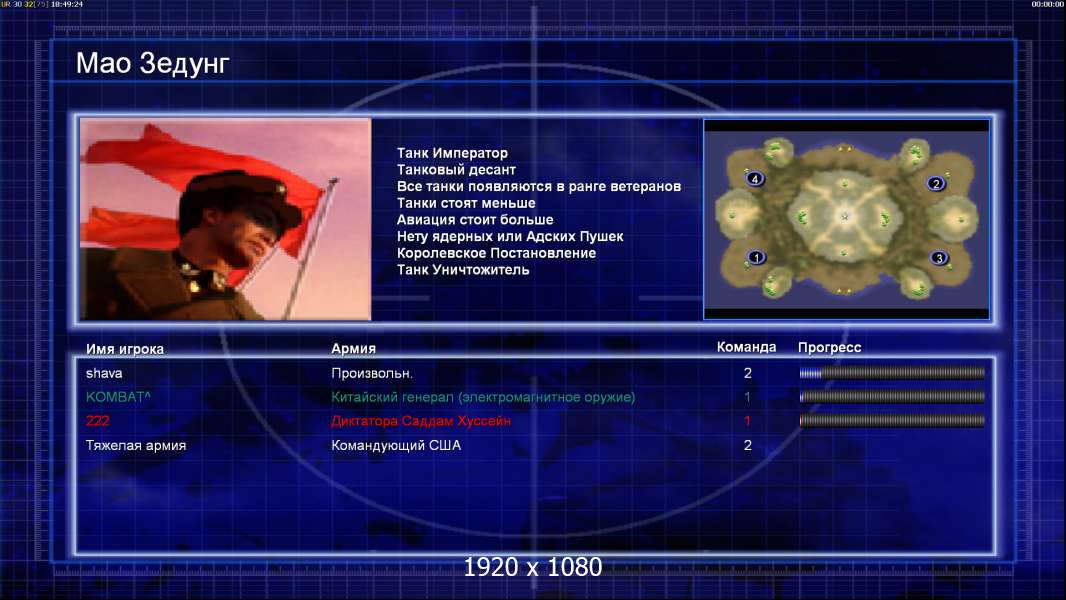Click team number in shava row
This screenshot has height=600, width=1066.
pos(748,373)
